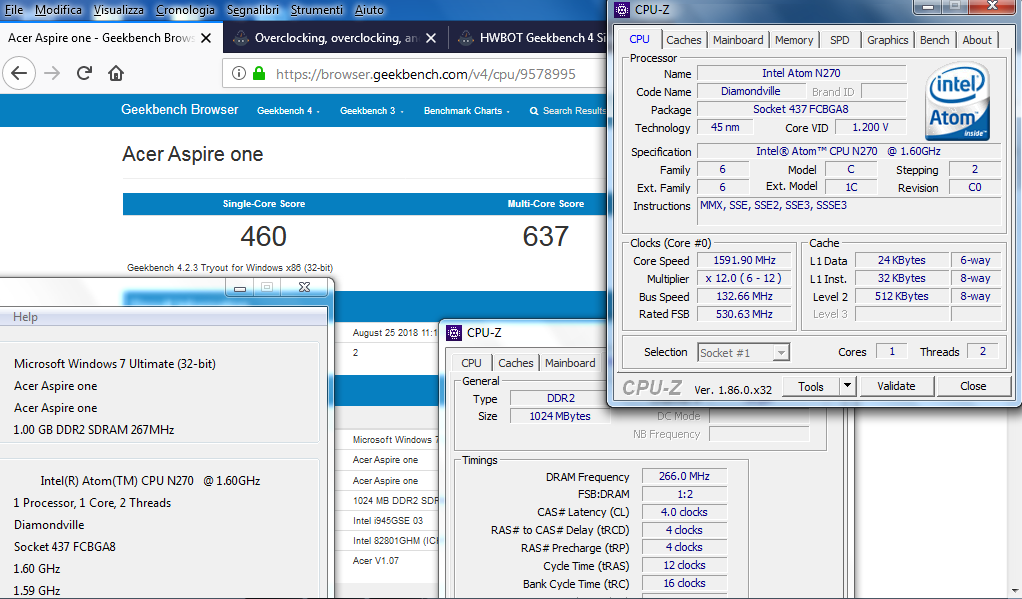
Task: Click the browser URL address field
Action: (426, 74)
